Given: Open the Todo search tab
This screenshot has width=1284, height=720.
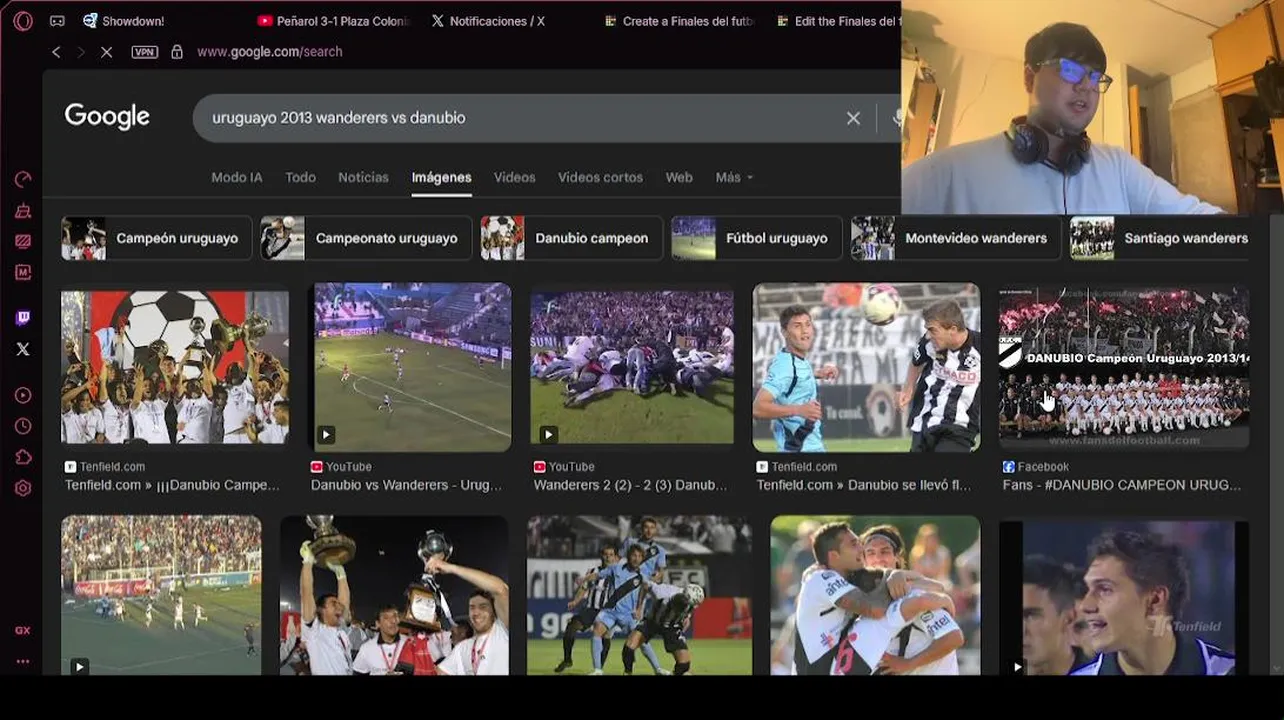Looking at the screenshot, I should tap(300, 177).
